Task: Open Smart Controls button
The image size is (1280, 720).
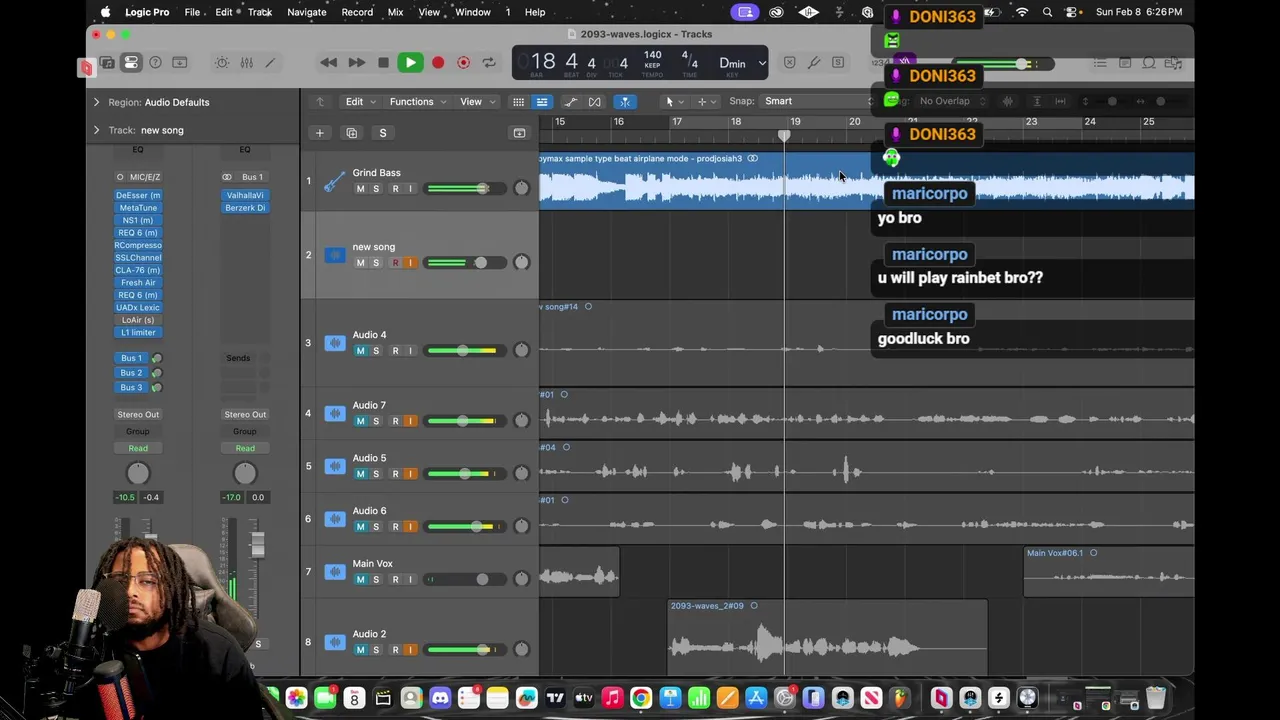Action: coord(222,63)
